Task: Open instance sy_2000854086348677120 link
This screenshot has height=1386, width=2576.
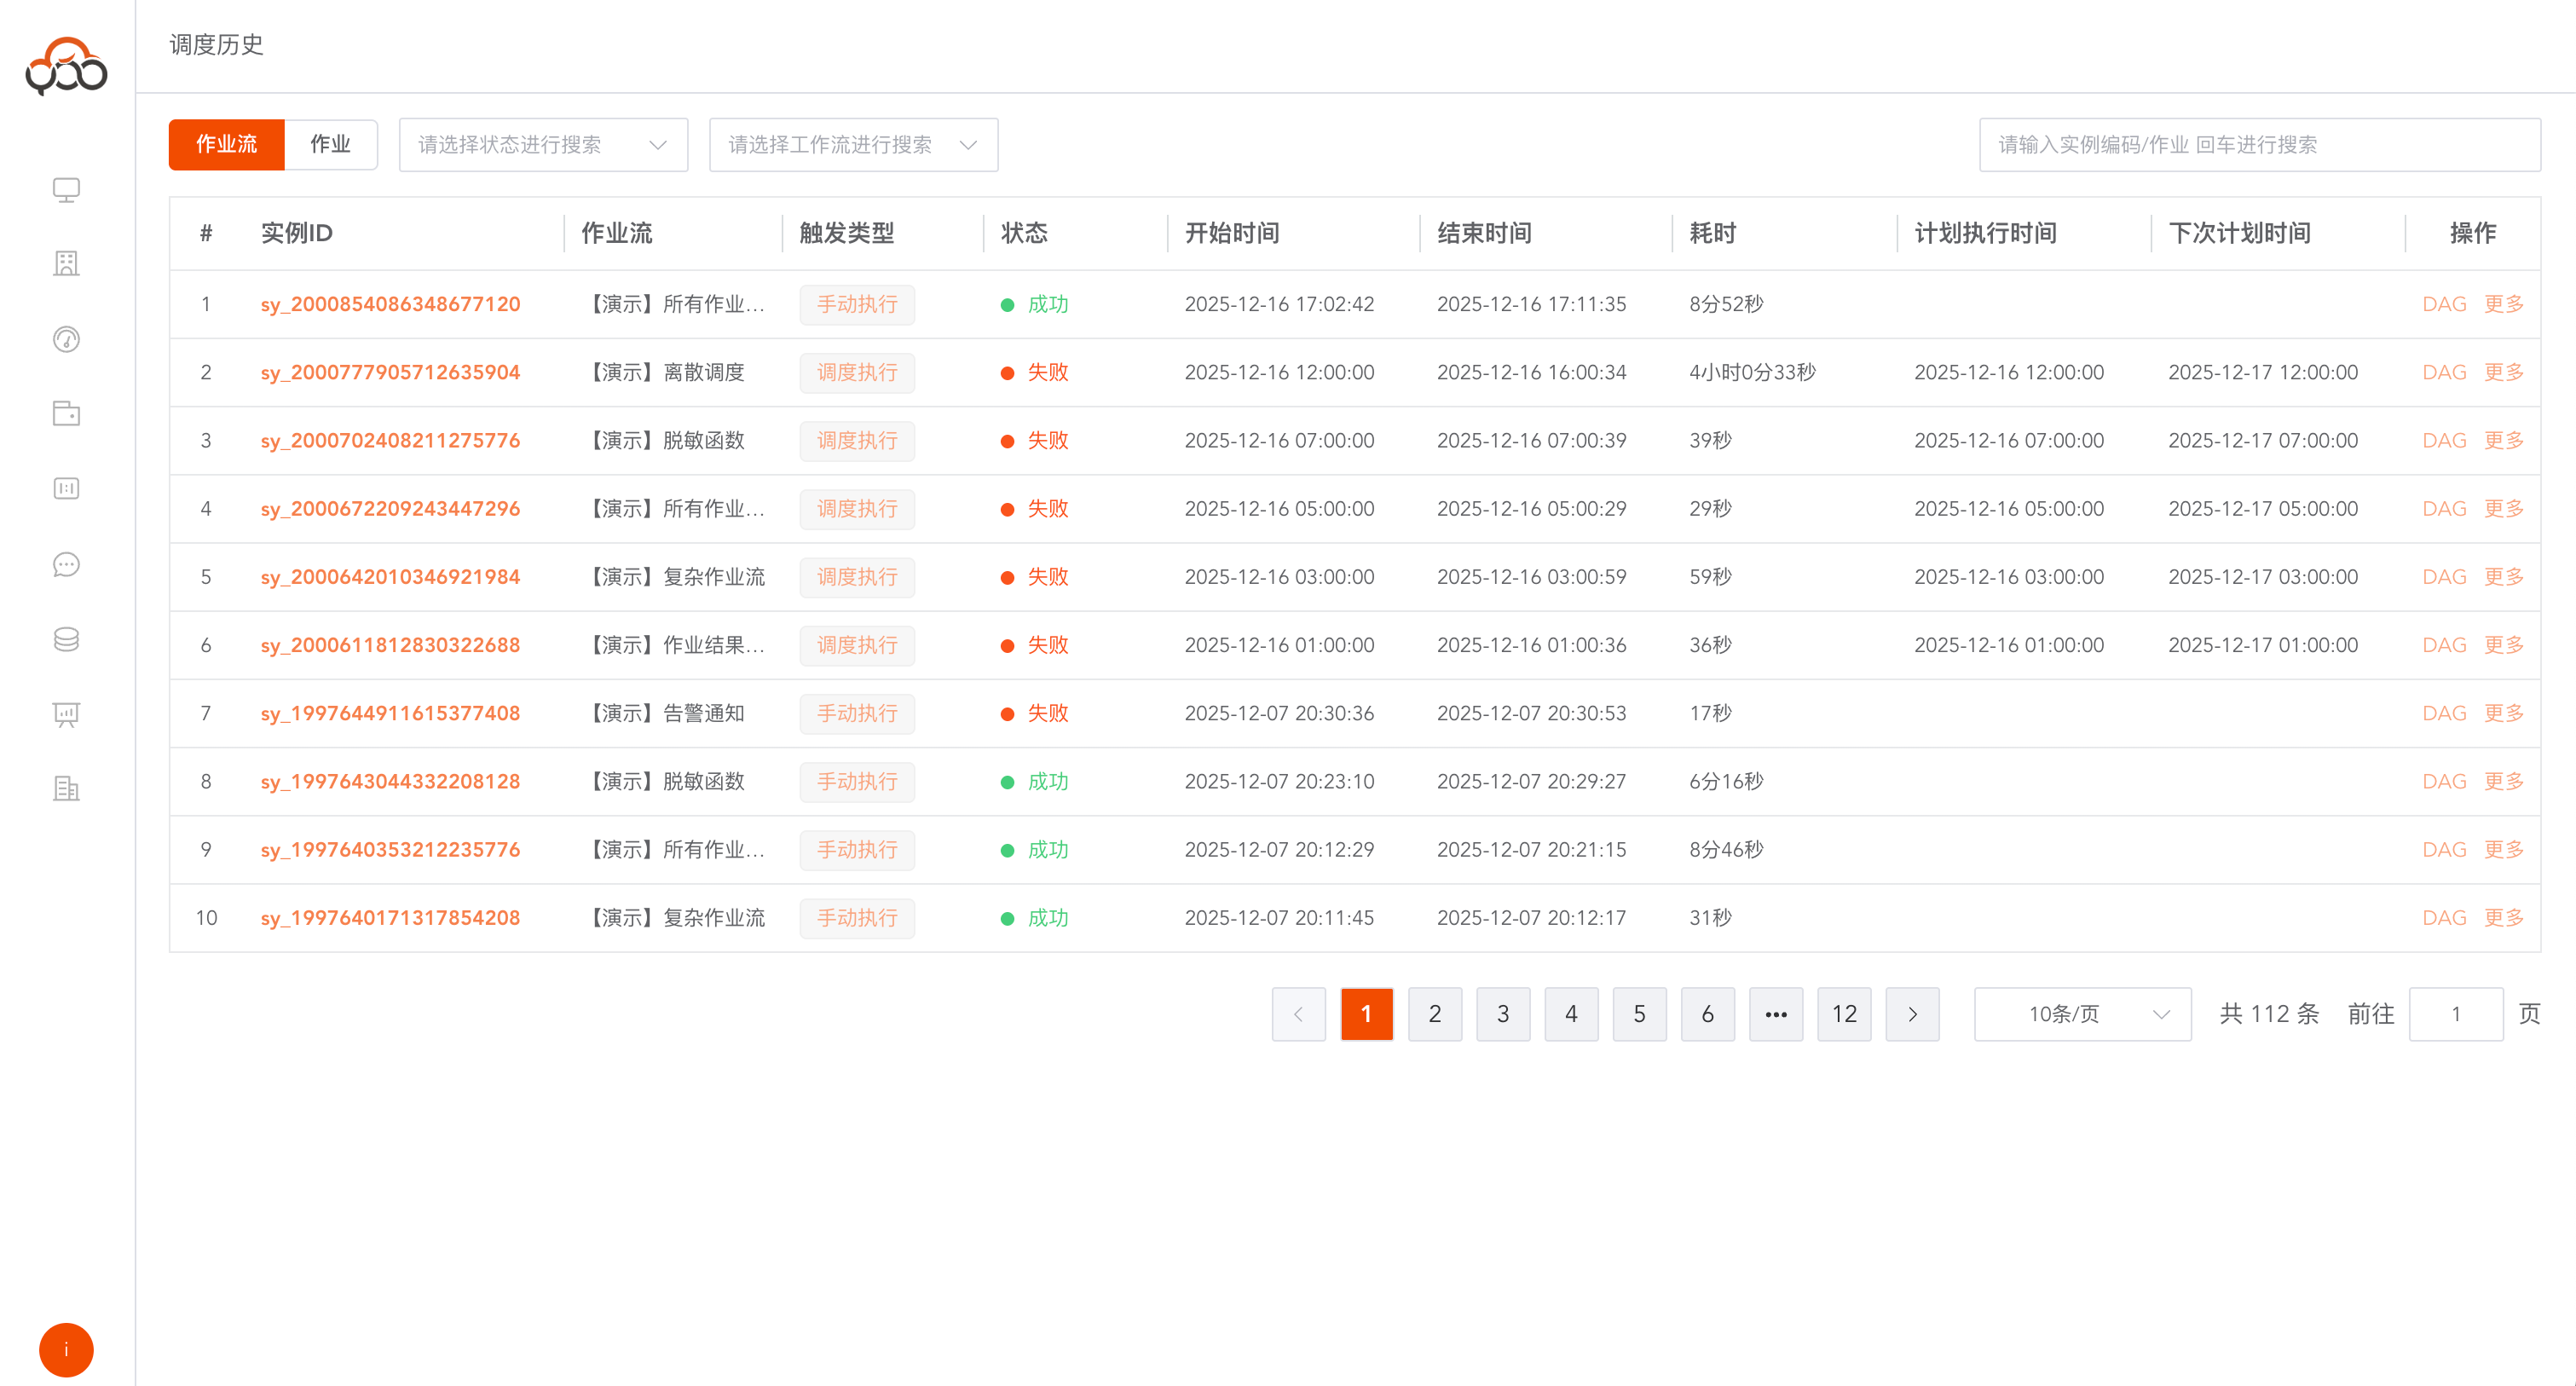Action: [390, 304]
